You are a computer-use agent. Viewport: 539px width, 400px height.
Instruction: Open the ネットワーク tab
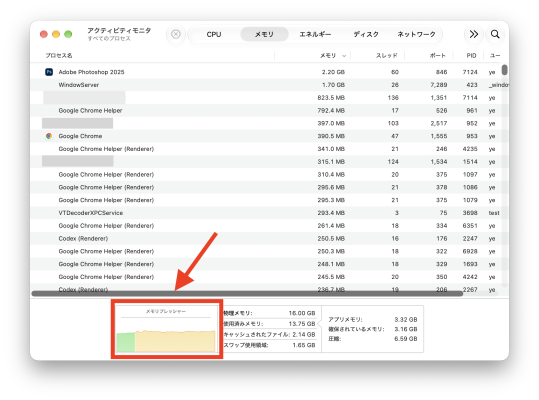(x=416, y=34)
